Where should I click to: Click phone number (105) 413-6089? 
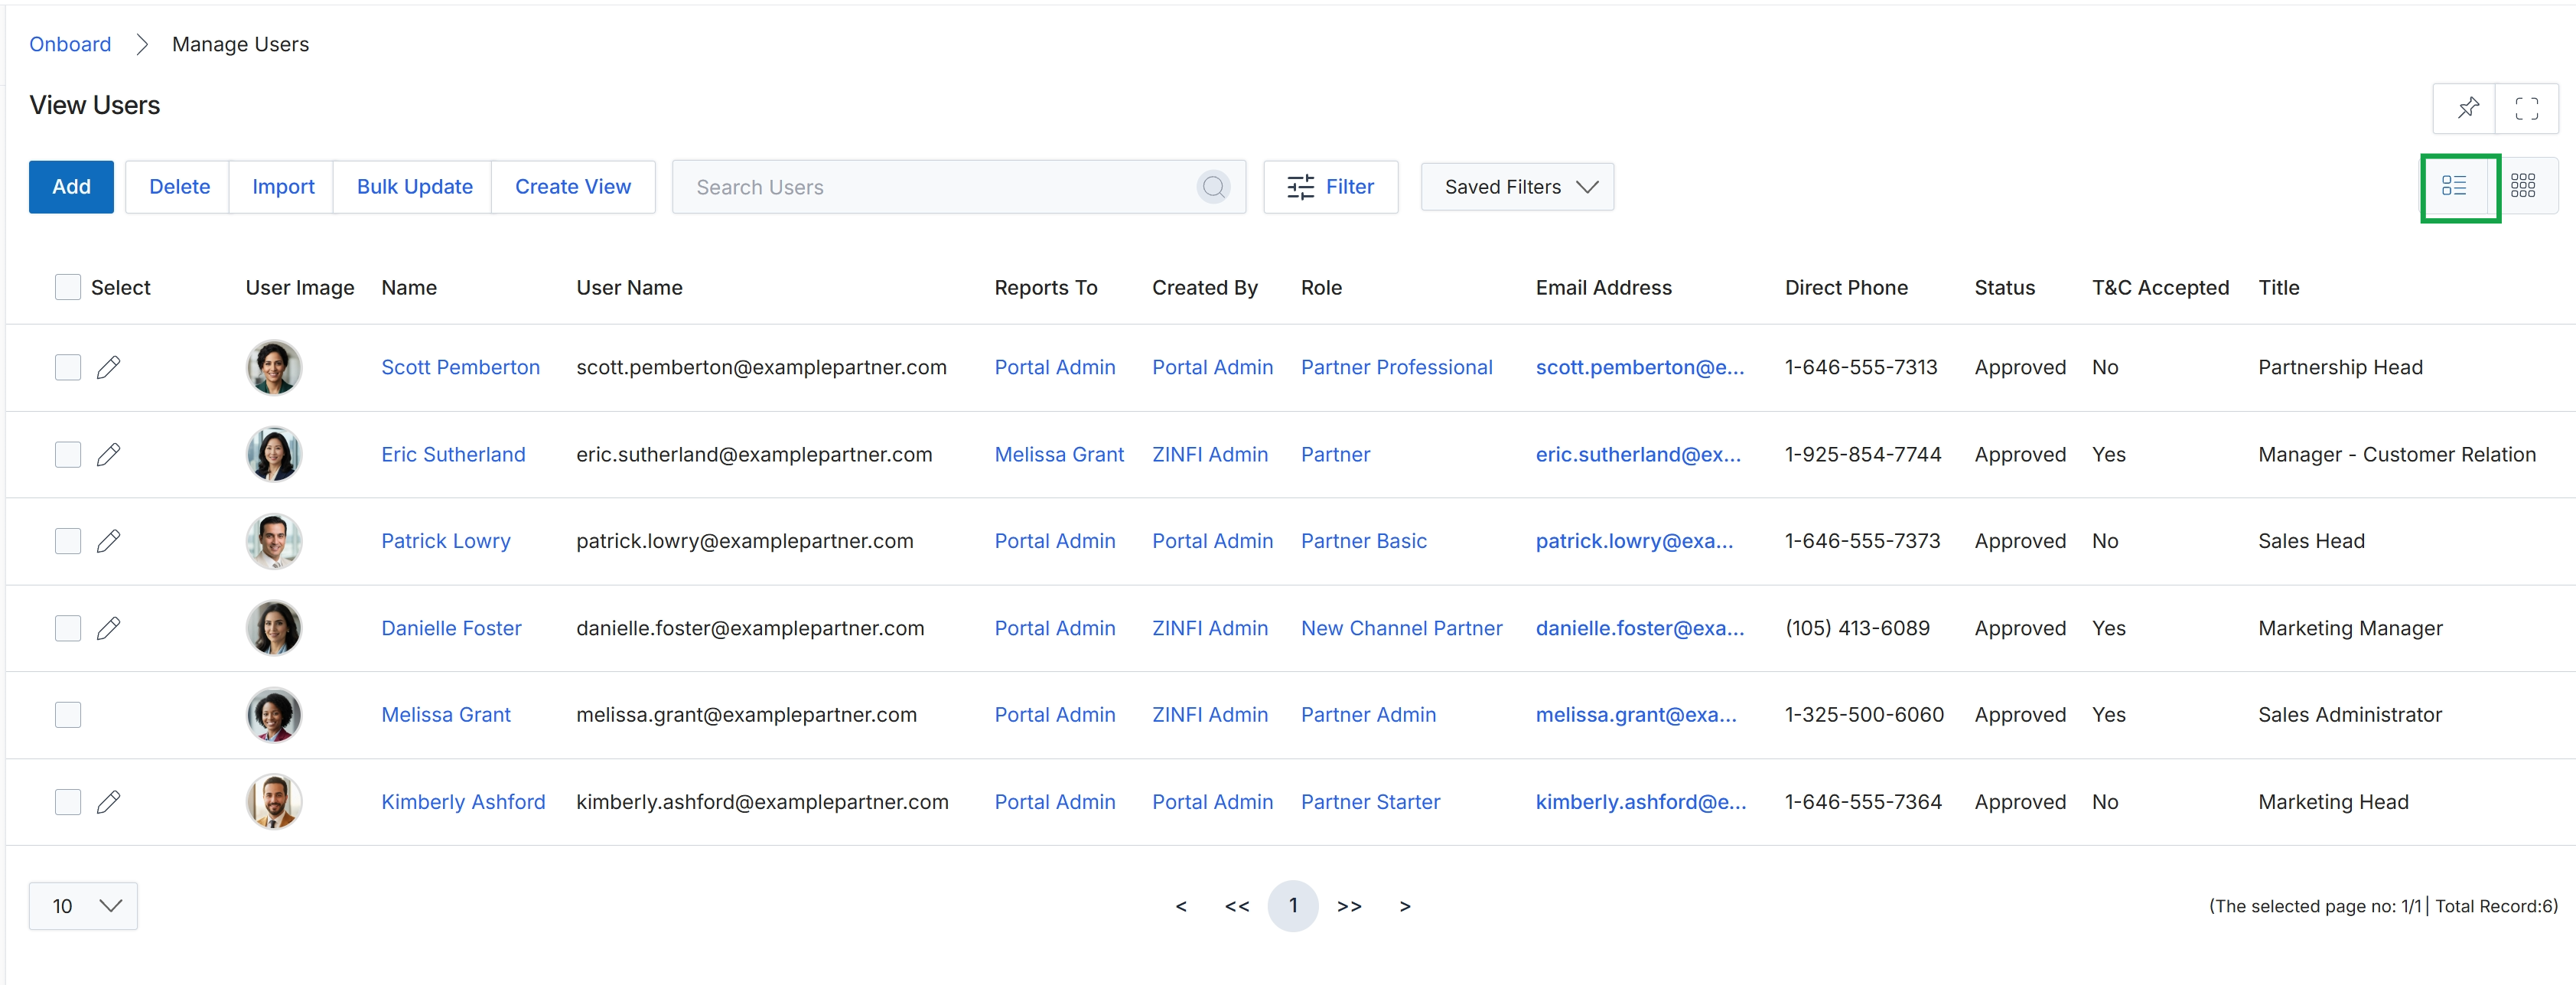coord(1857,628)
